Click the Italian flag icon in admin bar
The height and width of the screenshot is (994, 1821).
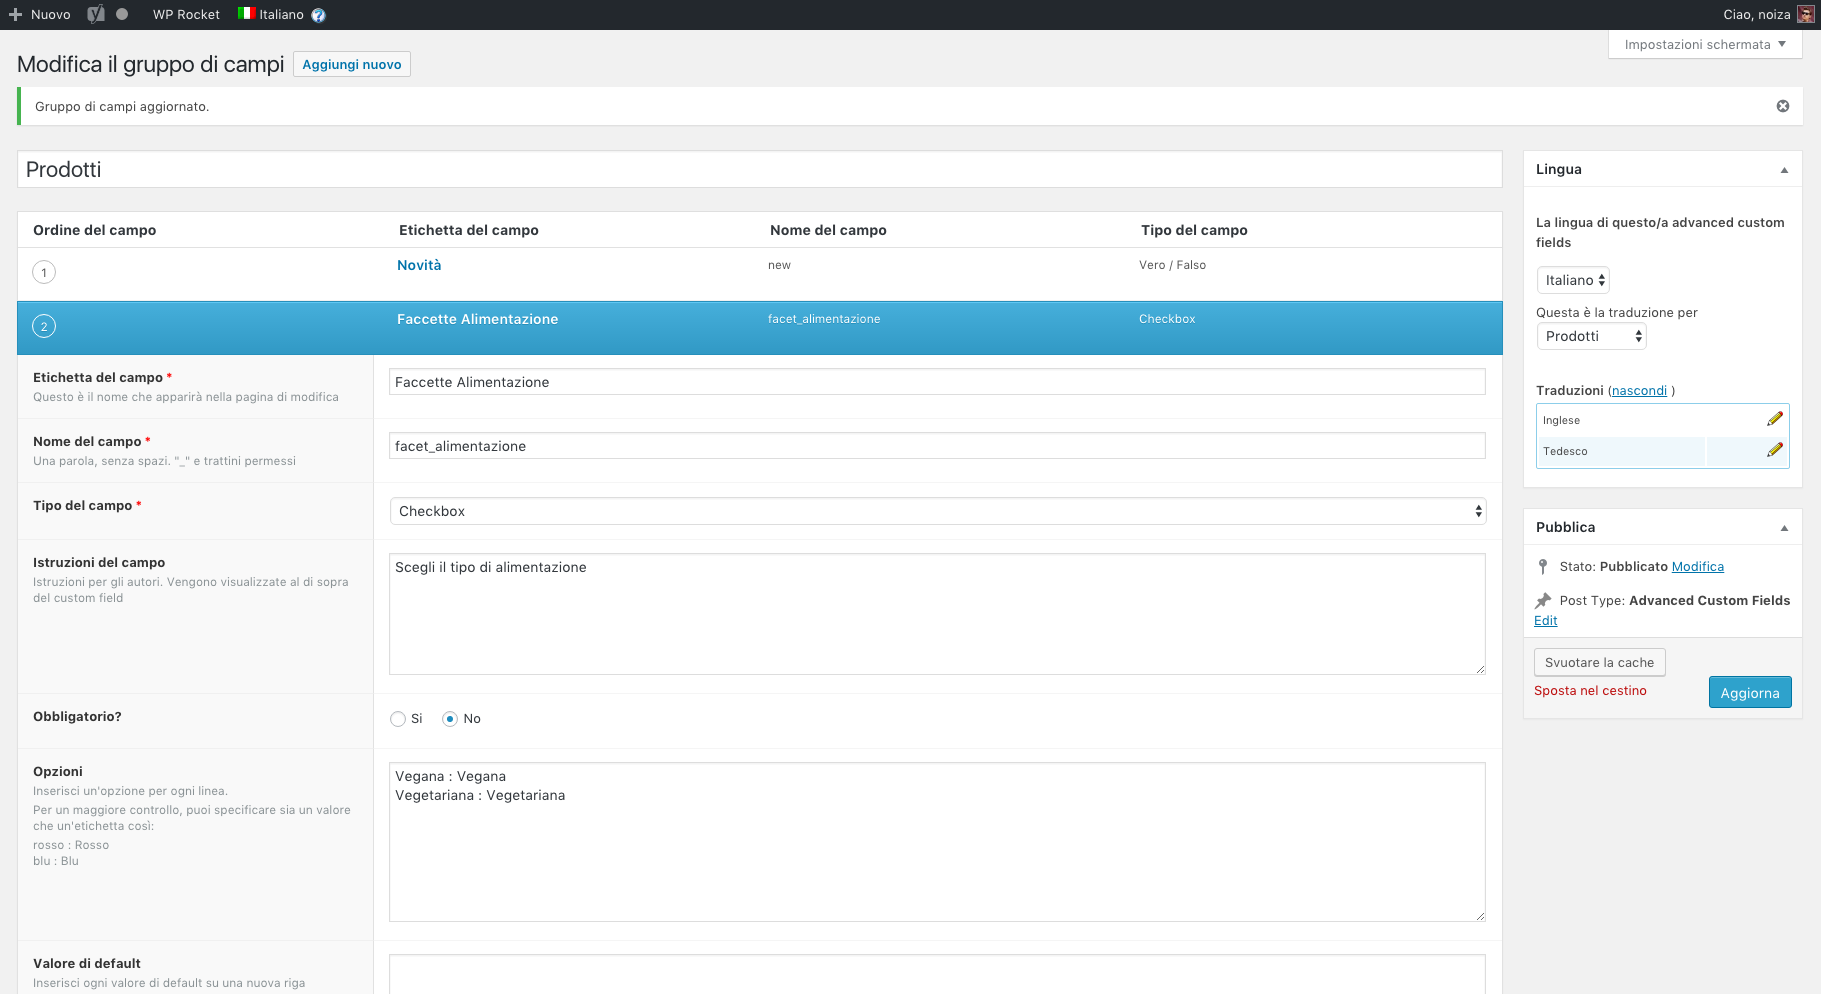pos(246,14)
